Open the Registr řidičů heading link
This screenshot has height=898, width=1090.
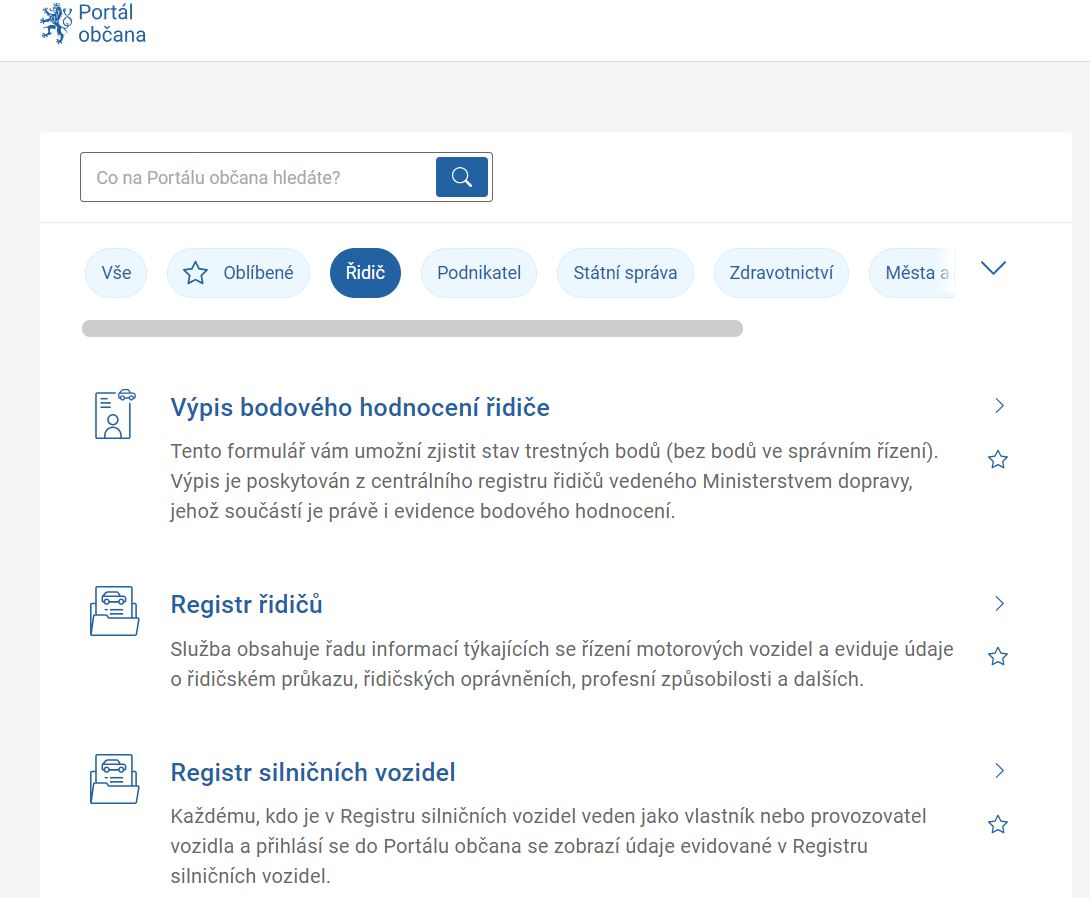click(x=247, y=605)
